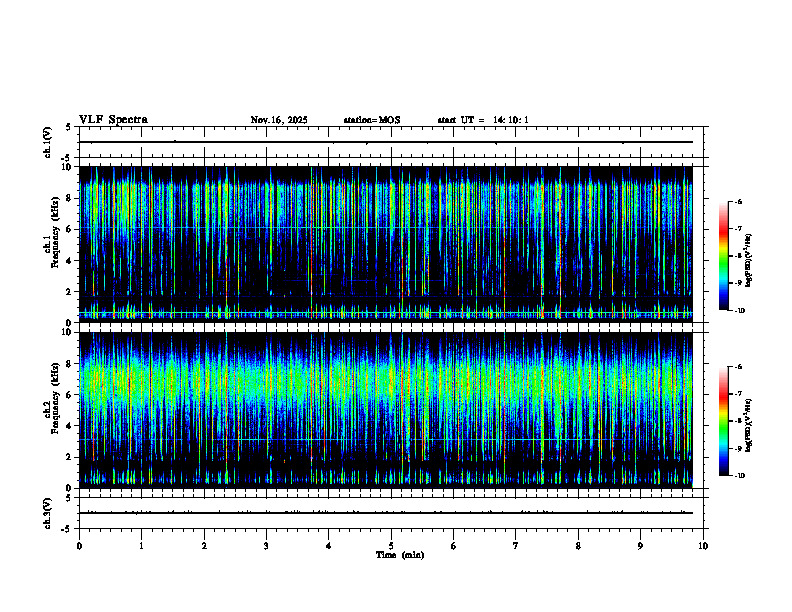Click the "-10" label on ch.1 color bar

click(x=739, y=311)
